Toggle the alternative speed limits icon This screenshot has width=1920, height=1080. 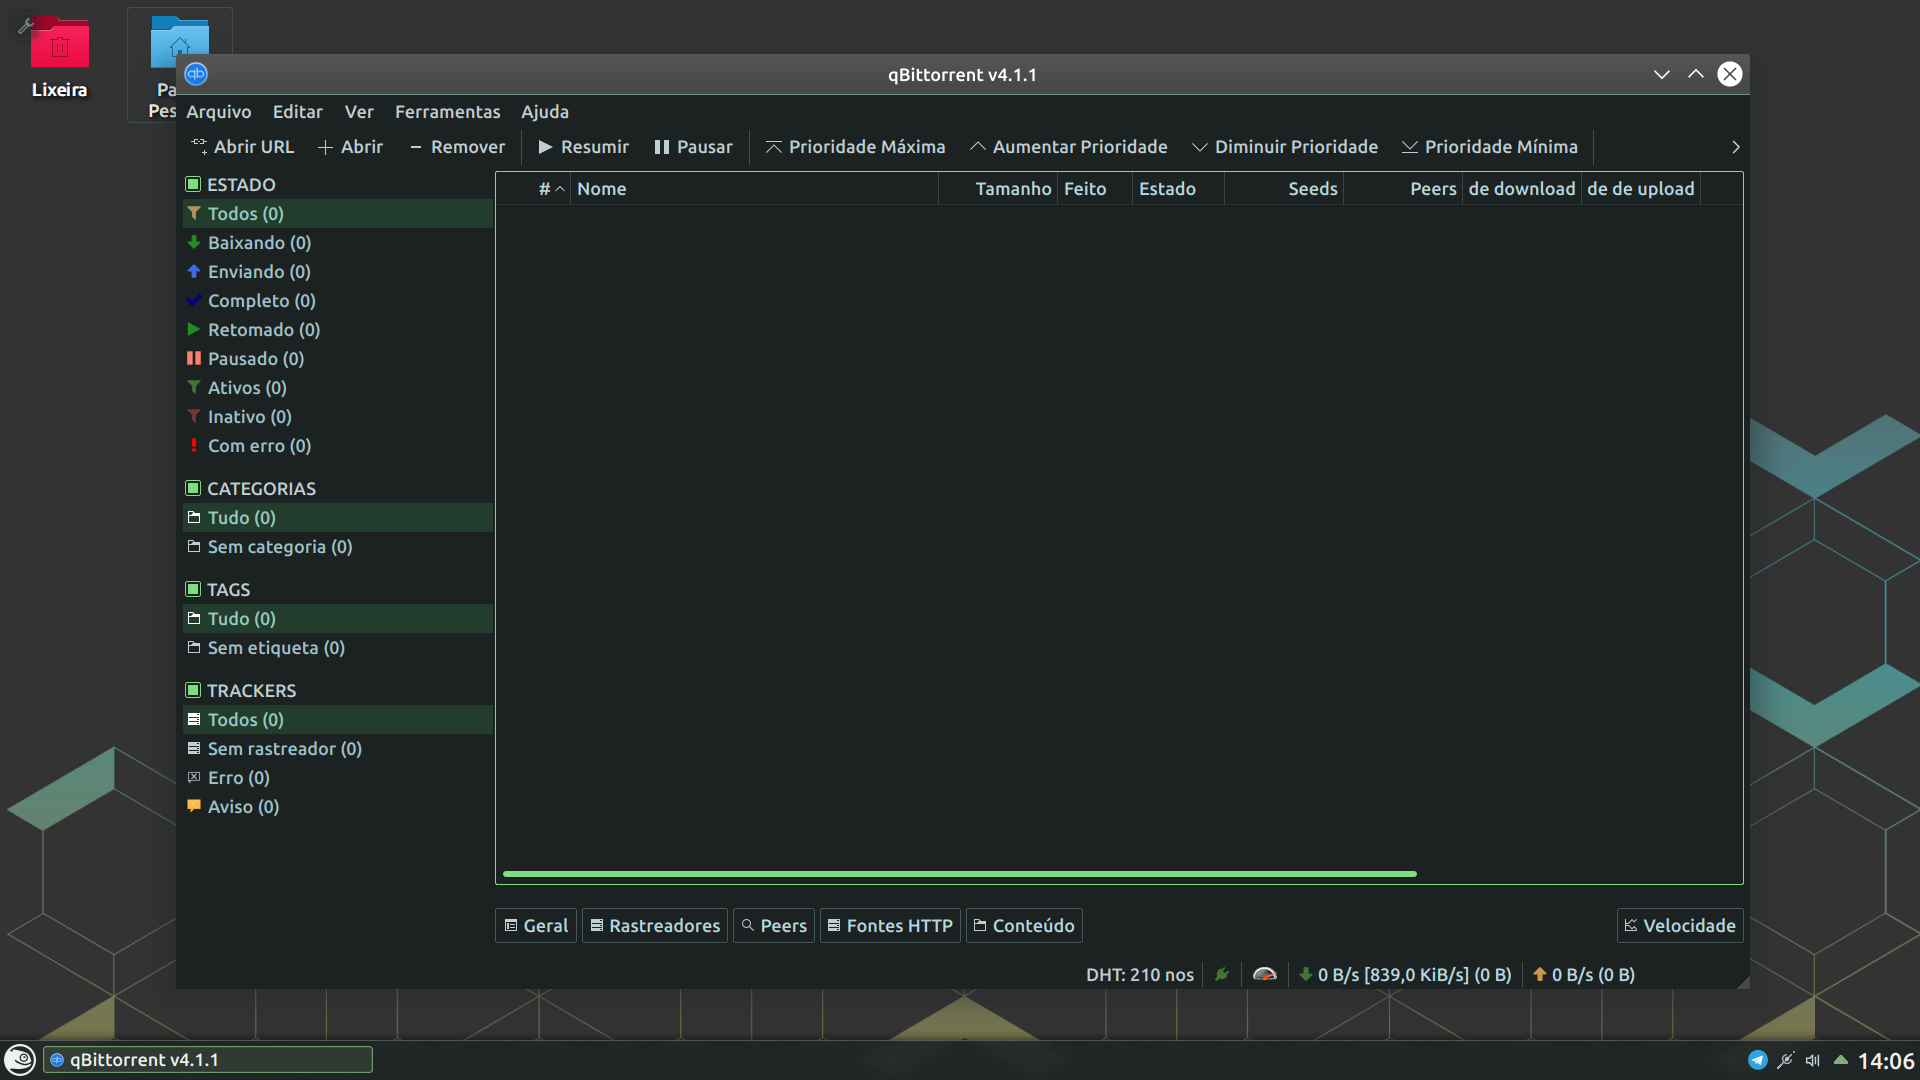click(x=1264, y=974)
